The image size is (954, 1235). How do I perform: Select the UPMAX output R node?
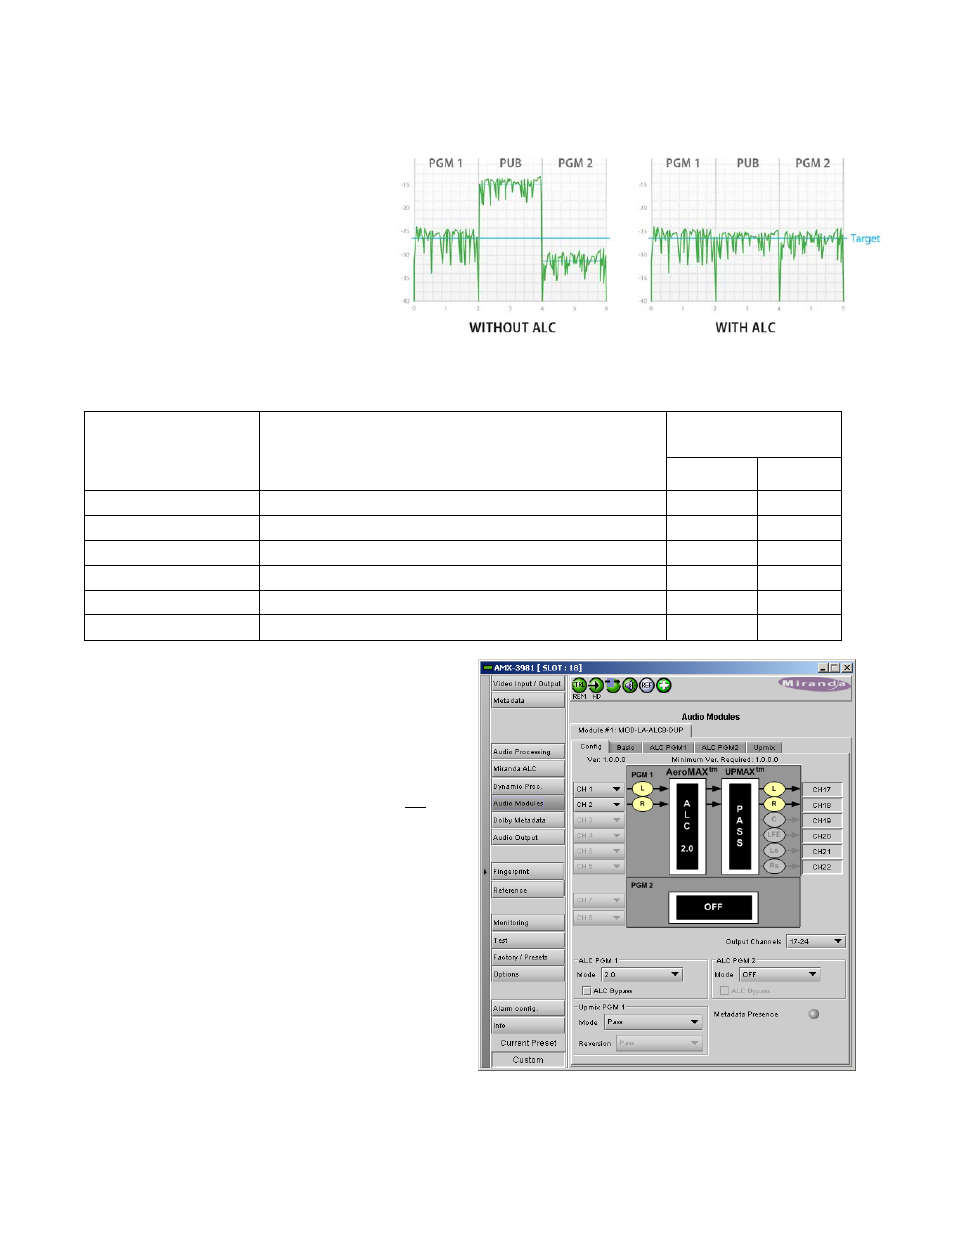tap(774, 804)
